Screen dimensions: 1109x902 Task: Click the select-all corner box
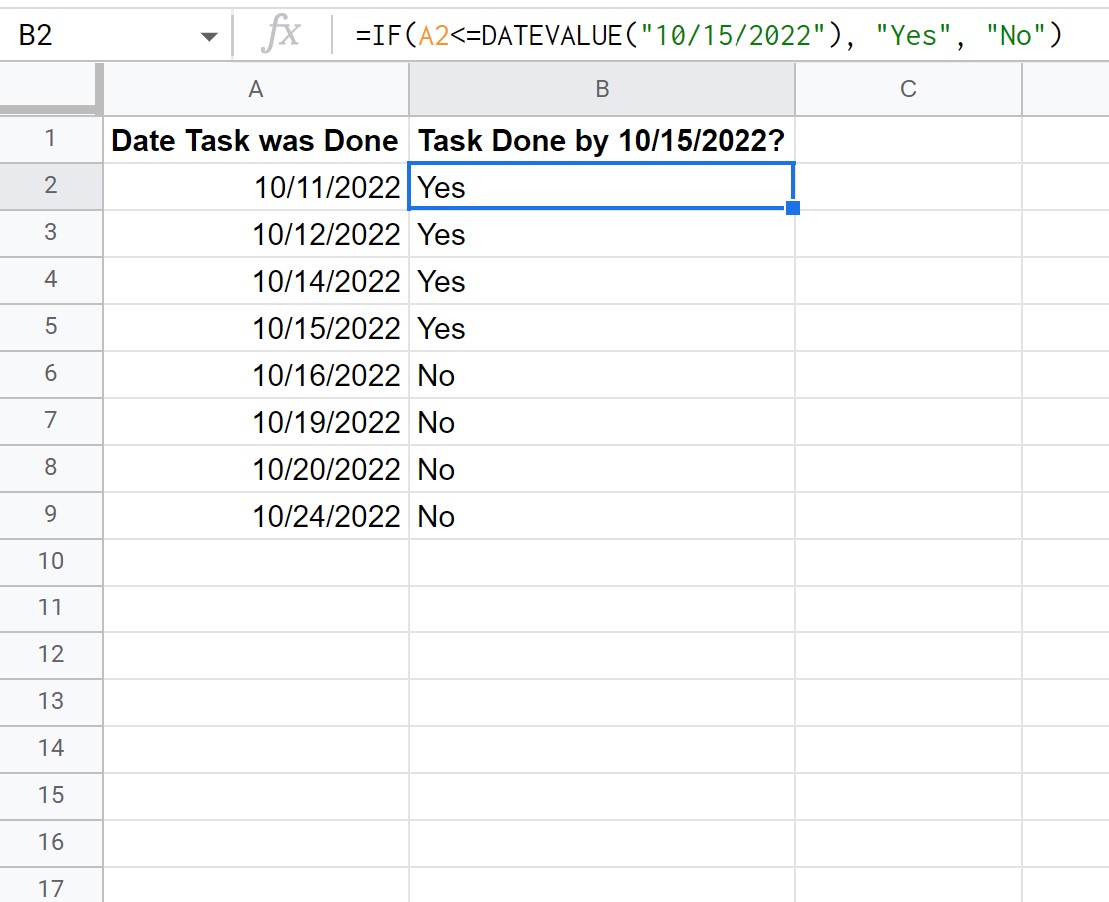pyautogui.click(x=50, y=88)
